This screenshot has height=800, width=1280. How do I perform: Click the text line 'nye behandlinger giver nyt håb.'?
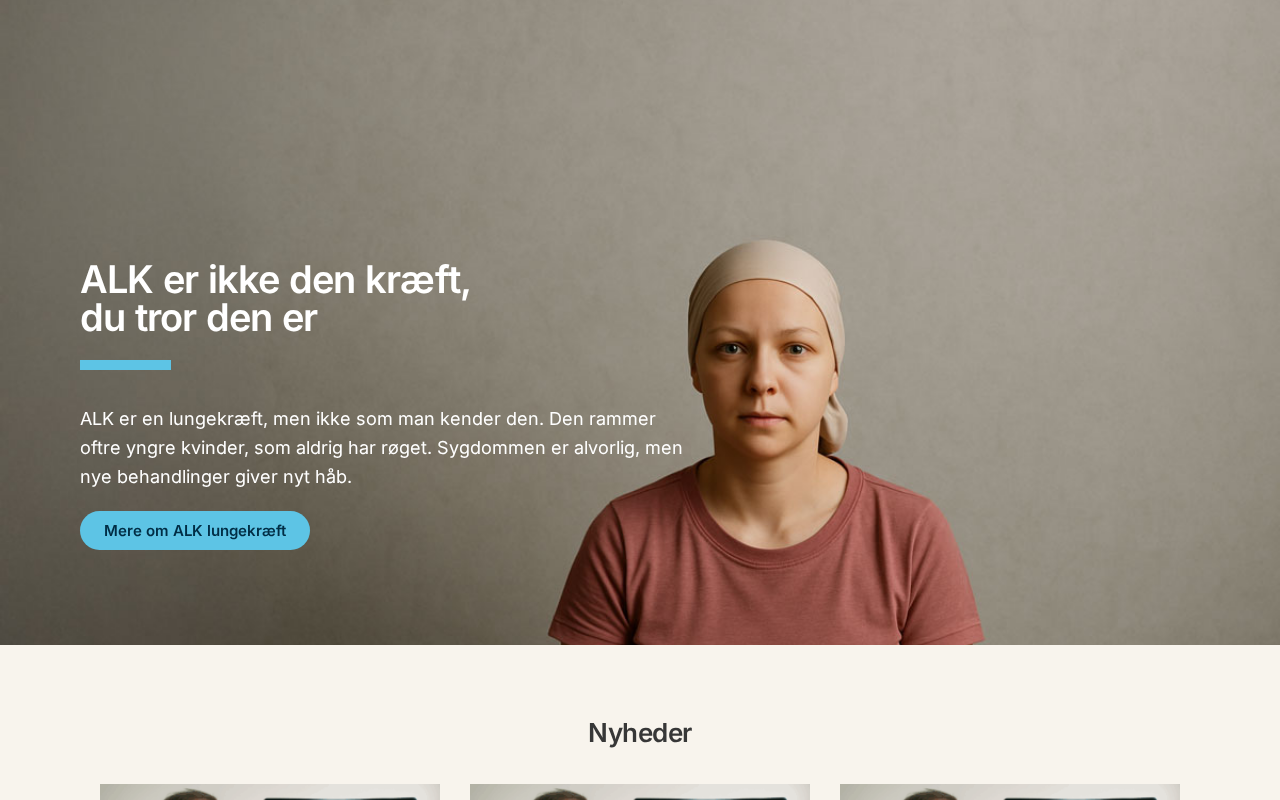(x=216, y=477)
